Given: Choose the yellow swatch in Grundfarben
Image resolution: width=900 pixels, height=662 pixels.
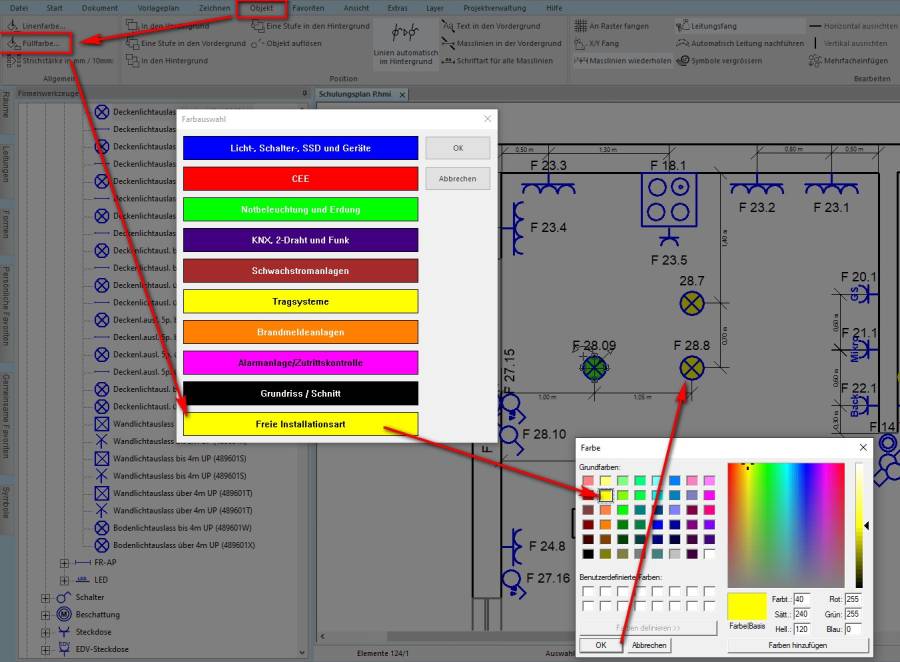Looking at the screenshot, I should tap(605, 495).
